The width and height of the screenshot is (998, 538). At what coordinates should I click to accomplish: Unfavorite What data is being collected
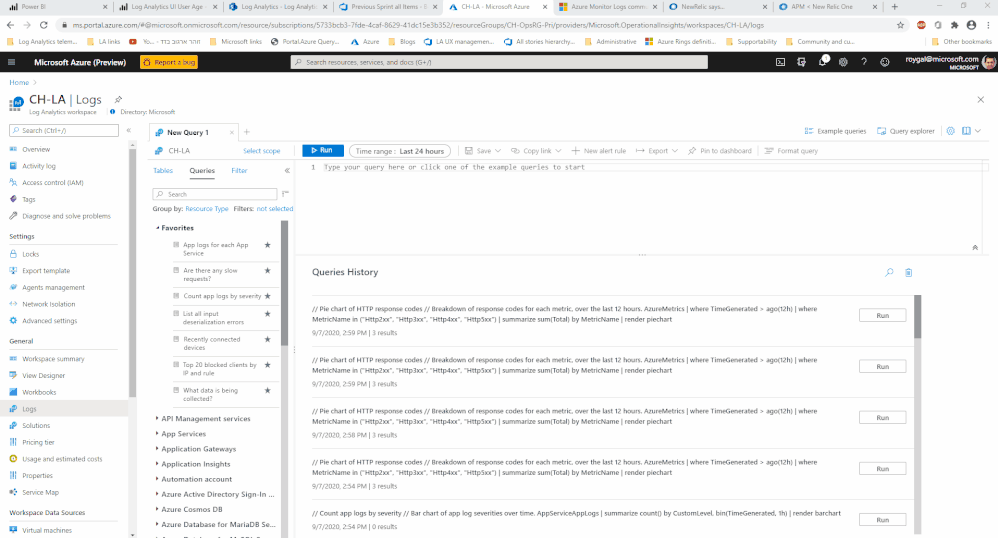coord(267,390)
